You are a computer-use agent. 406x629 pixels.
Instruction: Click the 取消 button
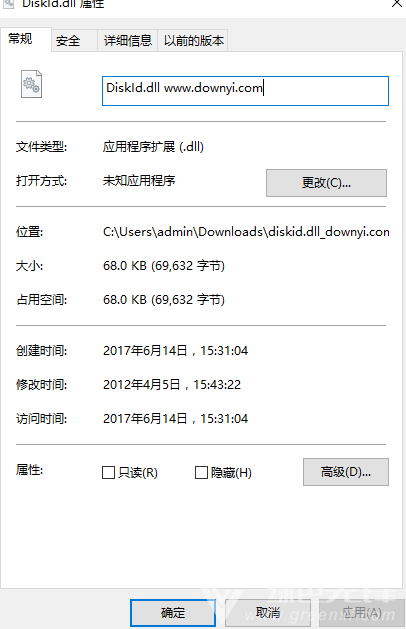coord(268,613)
